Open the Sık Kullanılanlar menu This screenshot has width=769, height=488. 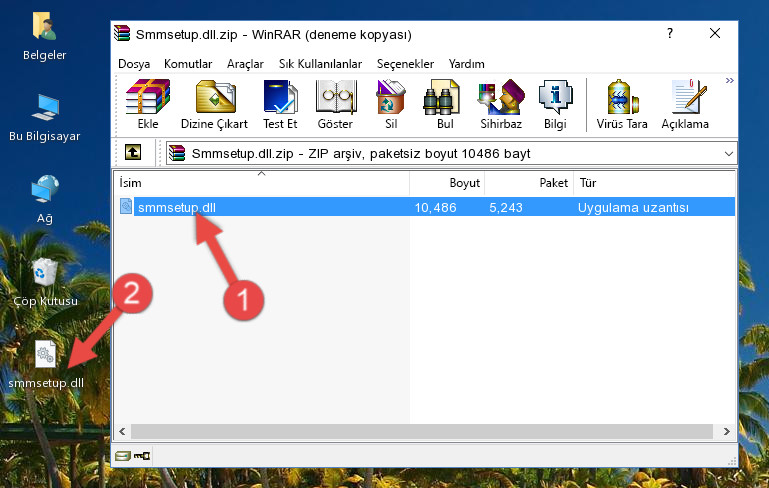320,64
